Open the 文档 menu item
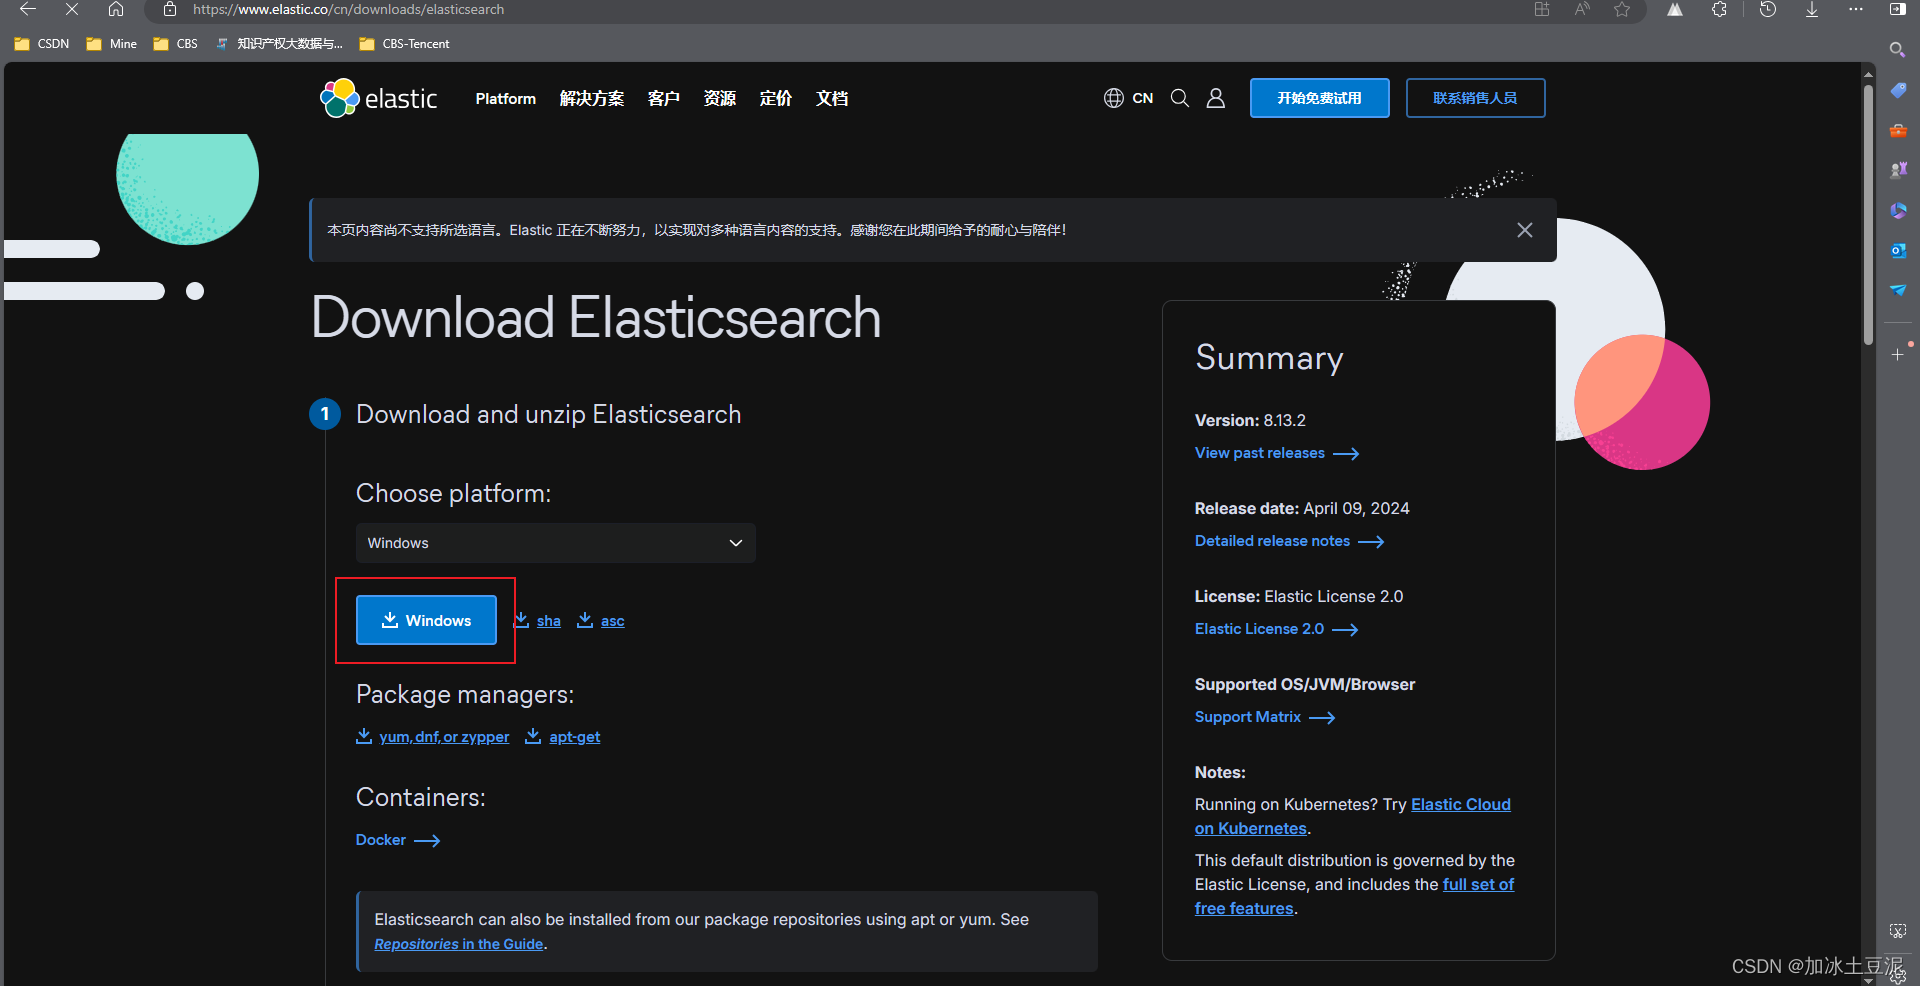1920x986 pixels. (832, 98)
